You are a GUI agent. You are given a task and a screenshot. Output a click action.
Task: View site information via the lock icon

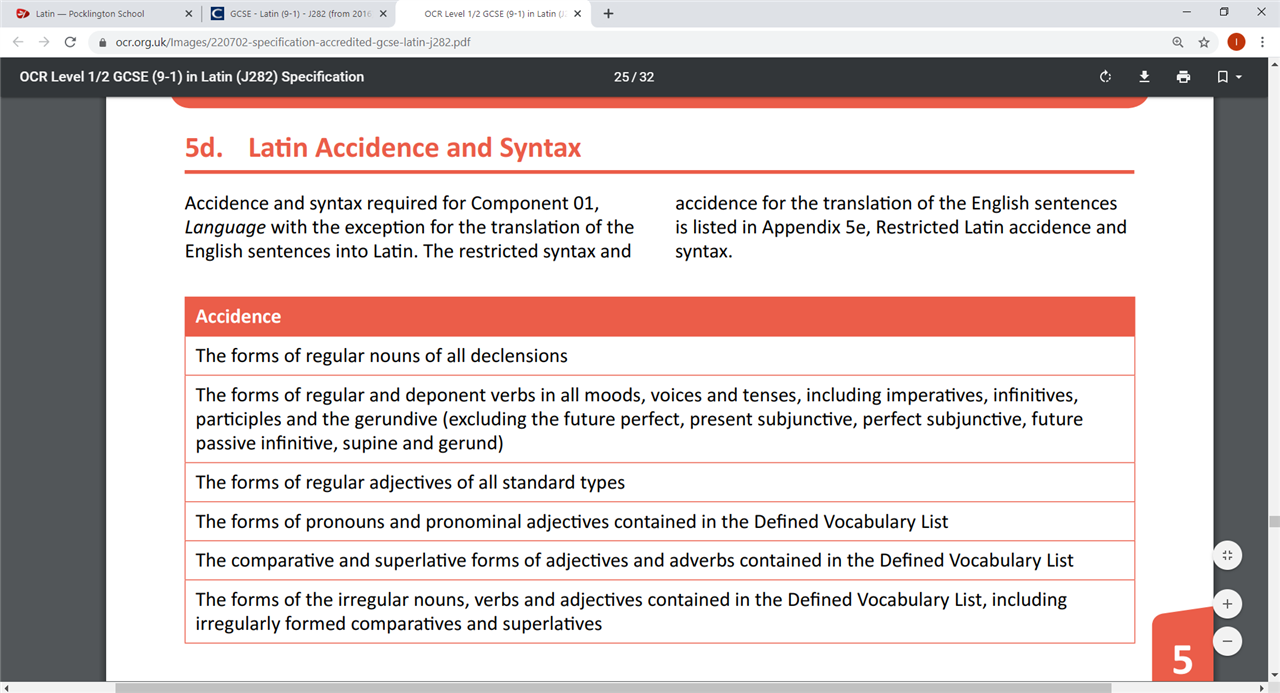(x=102, y=43)
